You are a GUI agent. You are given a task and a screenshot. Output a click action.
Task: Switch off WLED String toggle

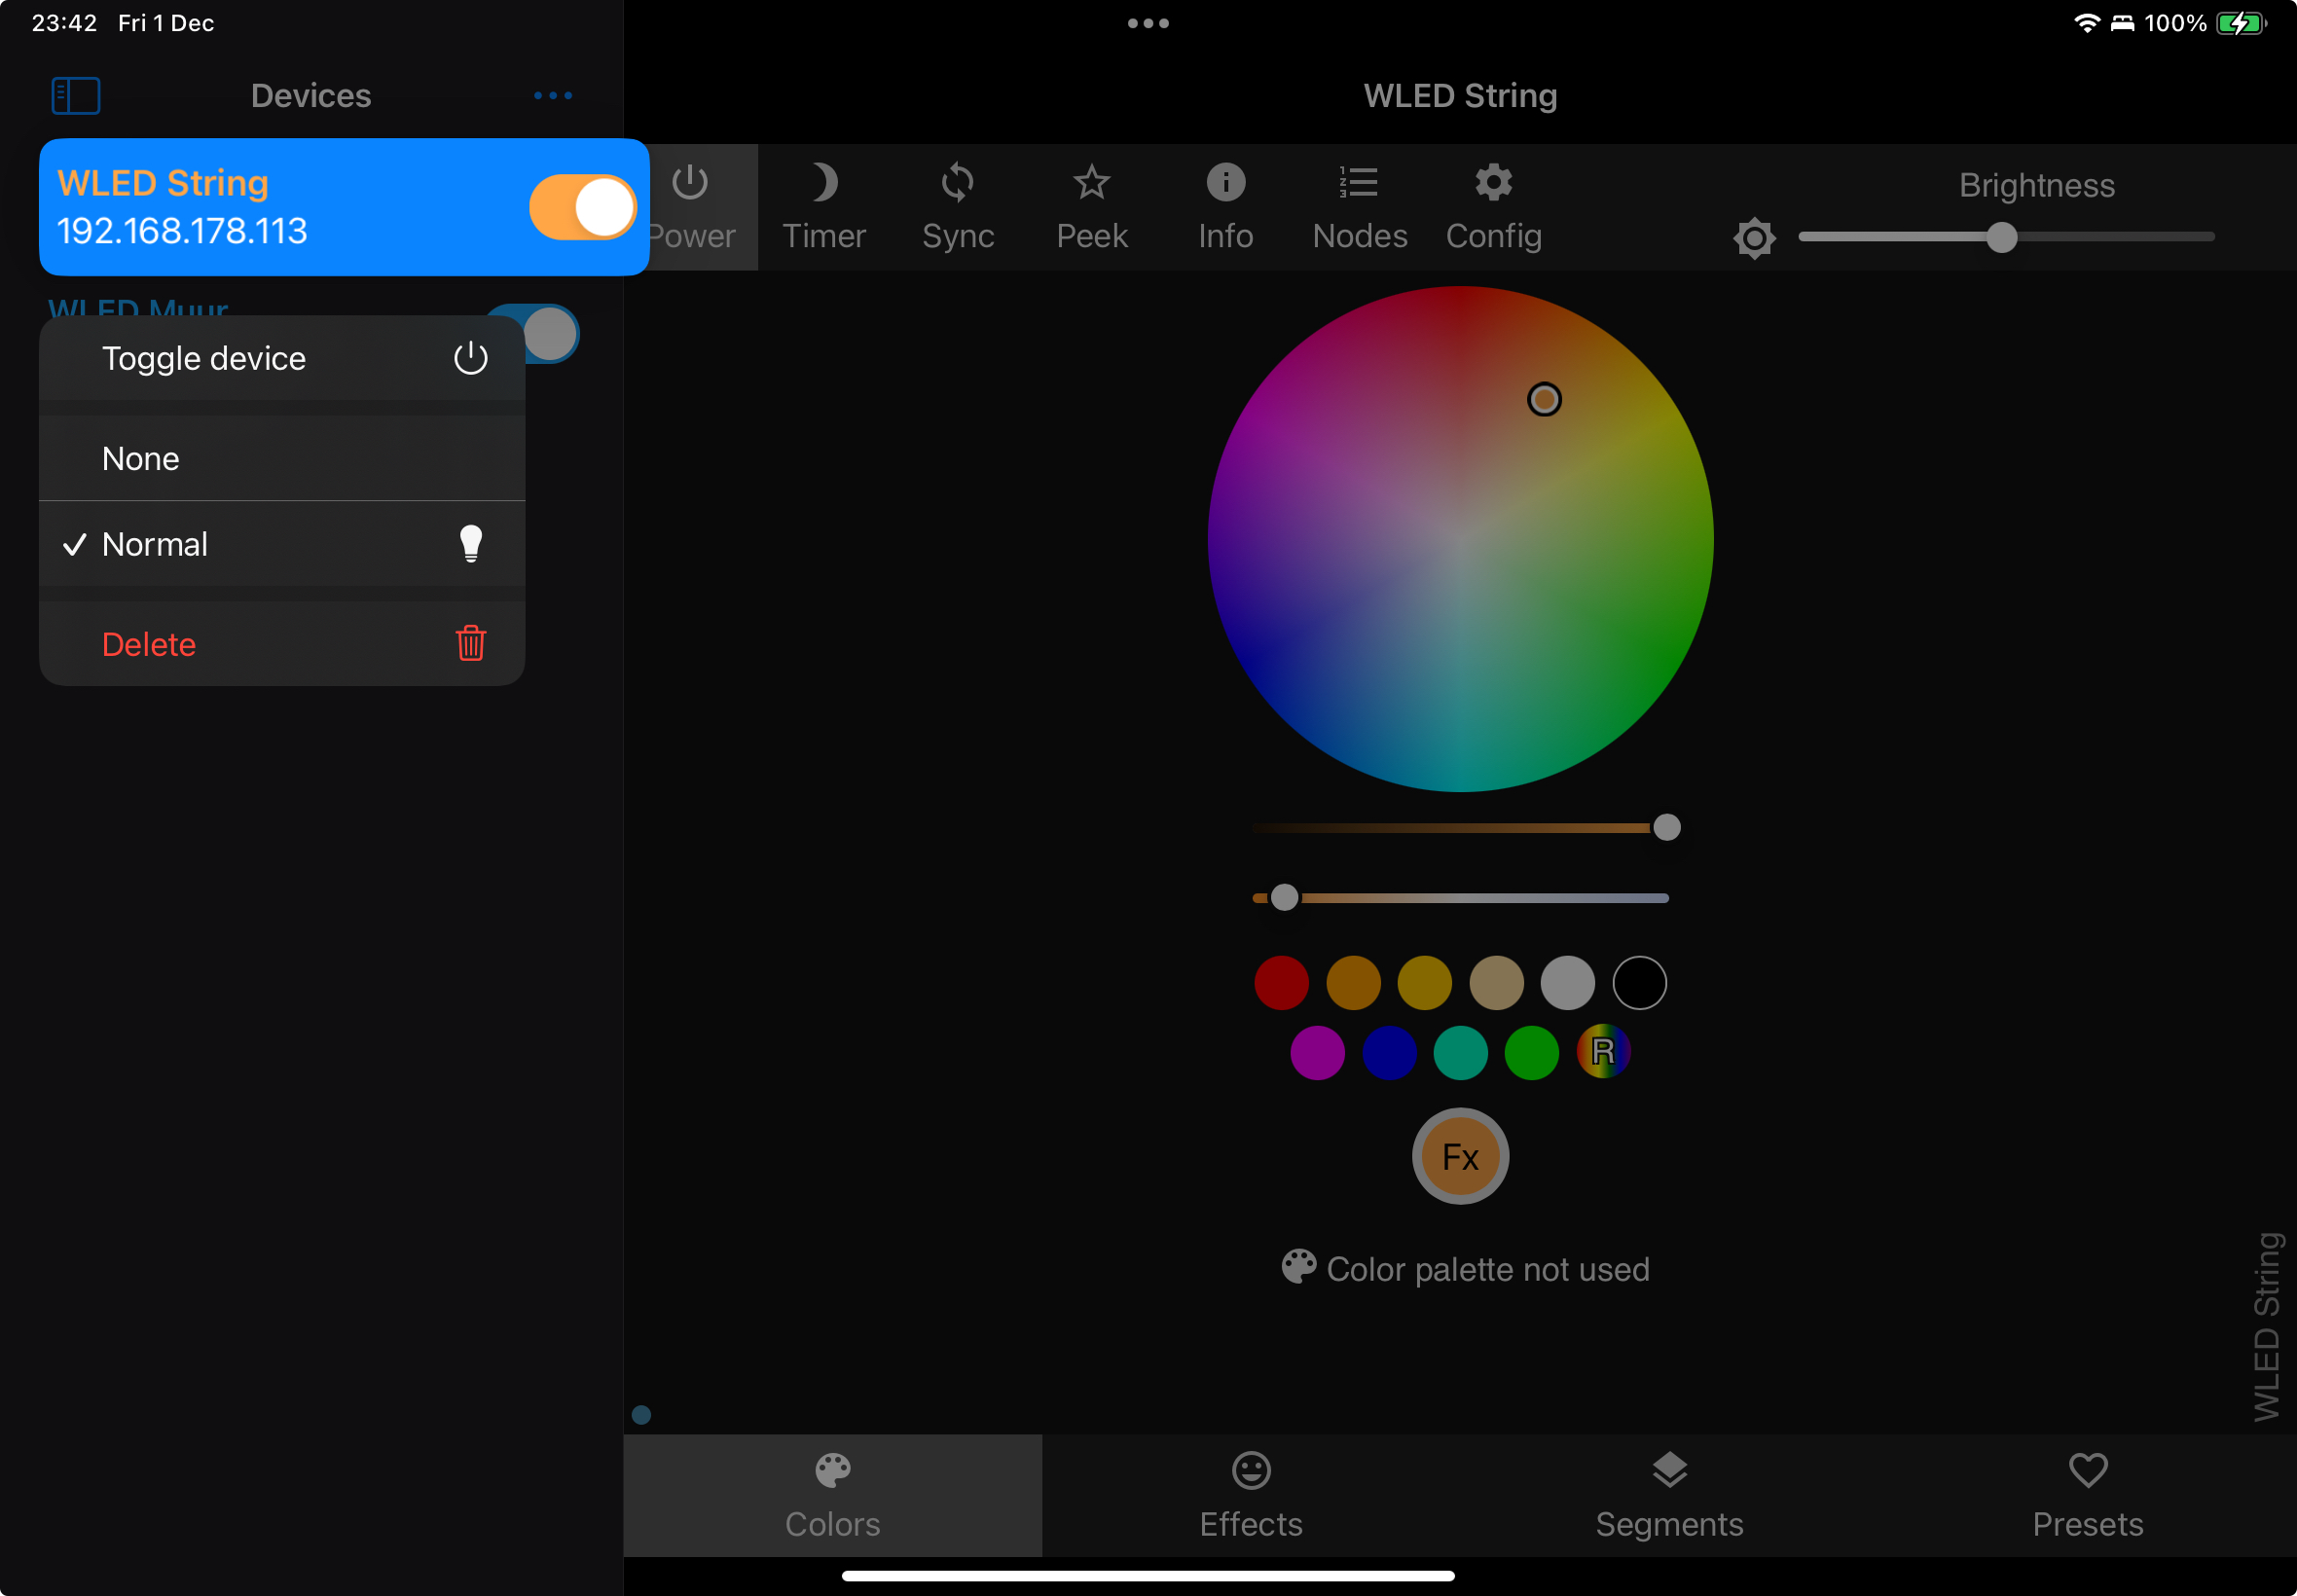(582, 207)
